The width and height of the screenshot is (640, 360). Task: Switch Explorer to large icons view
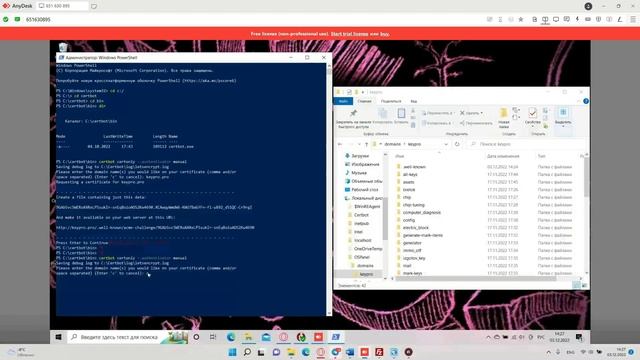pyautogui.click(x=585, y=285)
